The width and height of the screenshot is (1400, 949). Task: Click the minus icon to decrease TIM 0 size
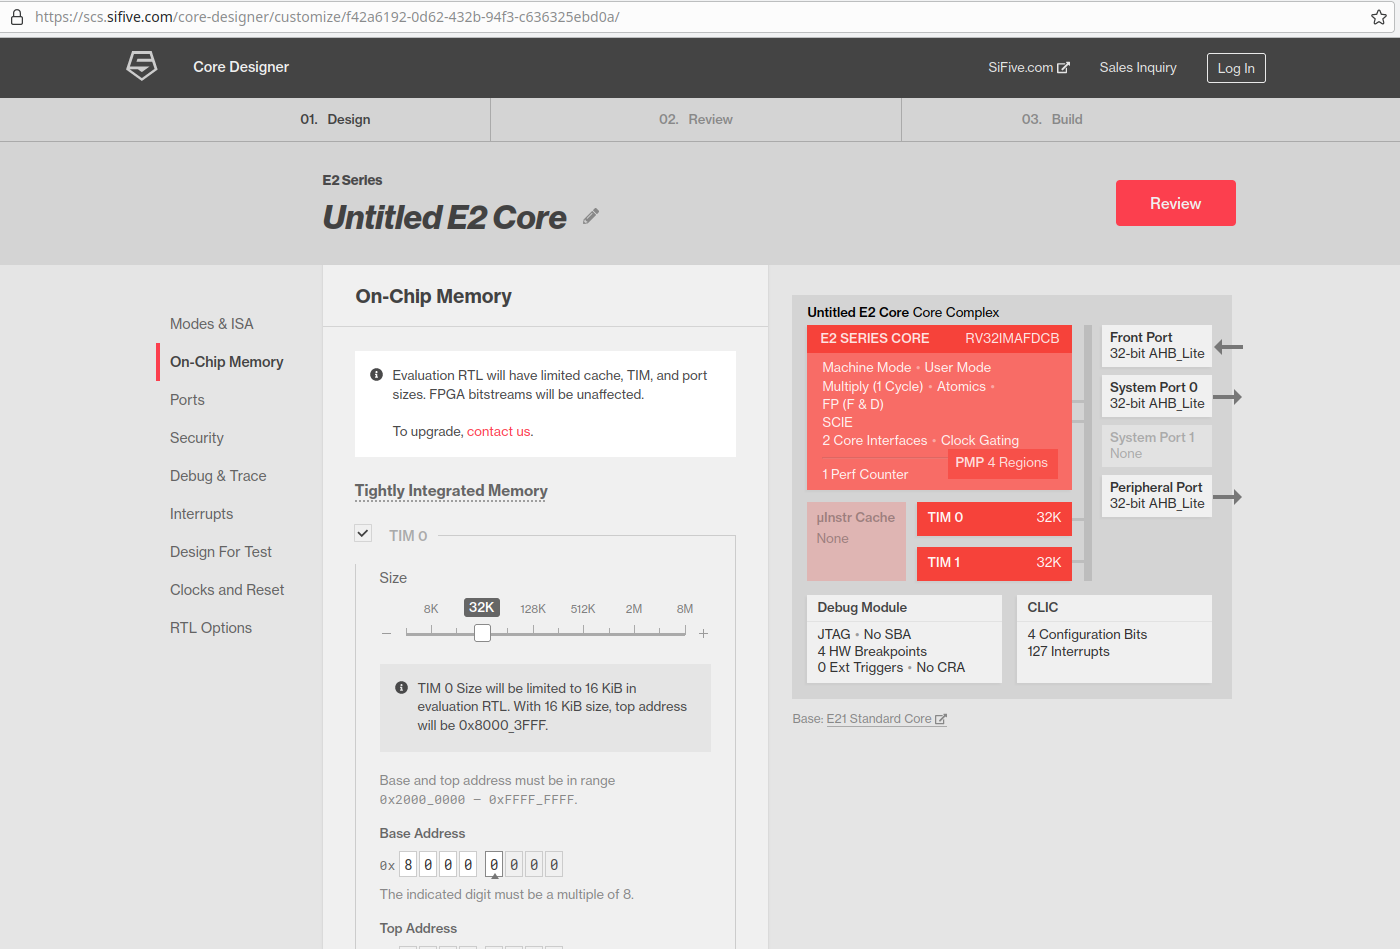[x=387, y=634]
